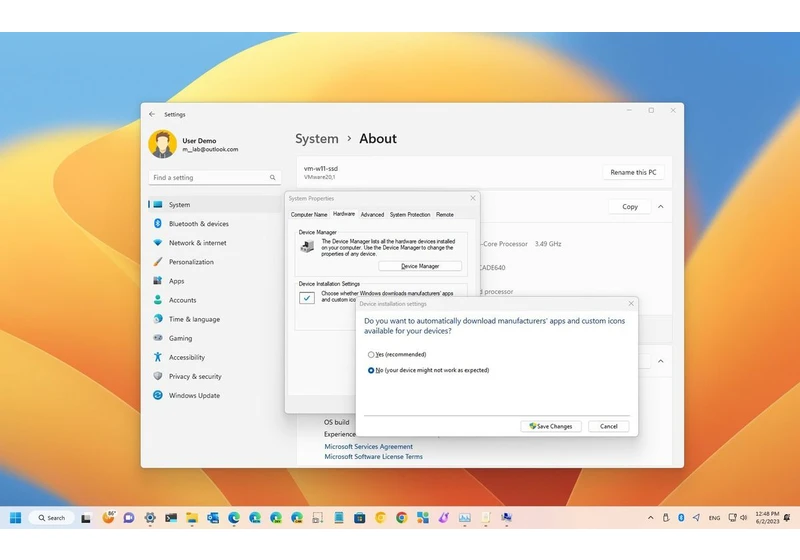
Task: Click the ENG language indicator
Action: [714, 518]
